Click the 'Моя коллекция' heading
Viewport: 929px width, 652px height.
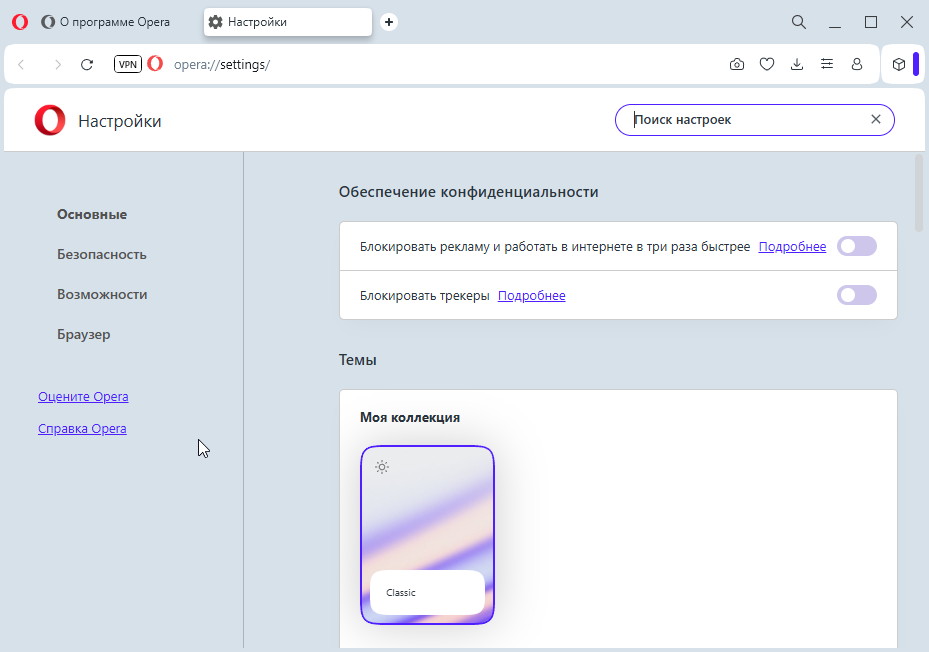410,417
